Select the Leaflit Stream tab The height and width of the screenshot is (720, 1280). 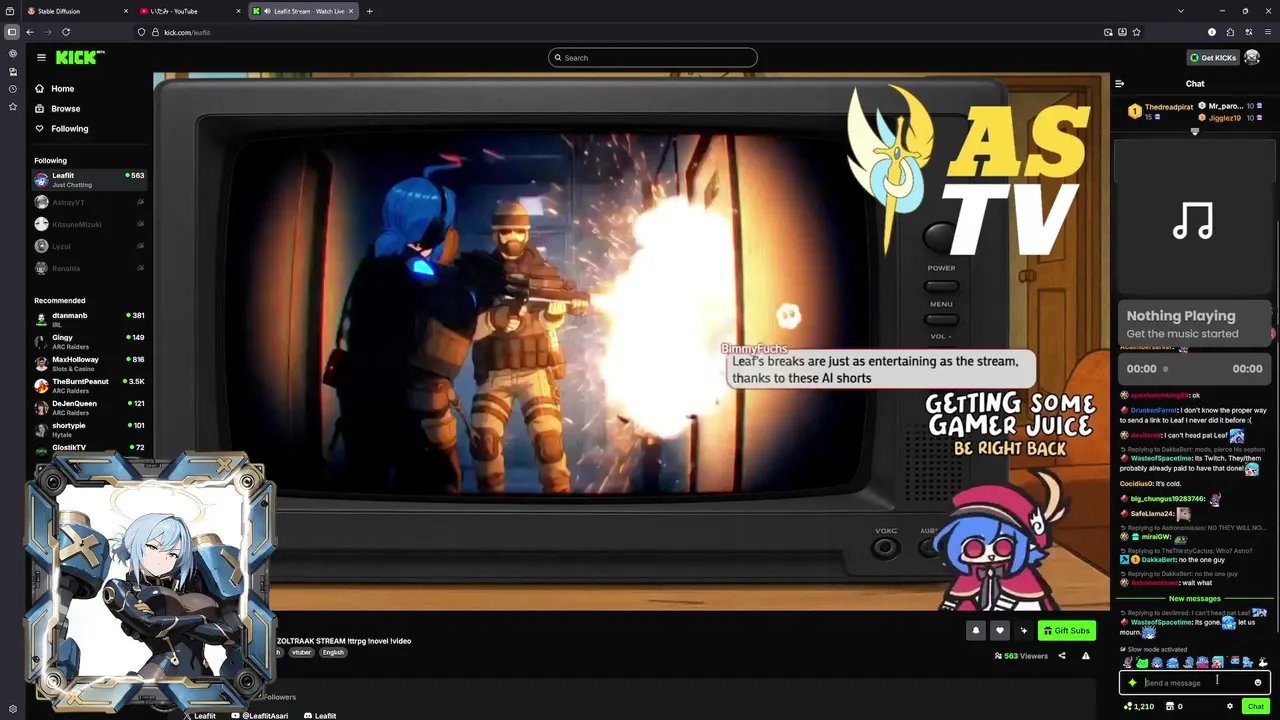[303, 11]
